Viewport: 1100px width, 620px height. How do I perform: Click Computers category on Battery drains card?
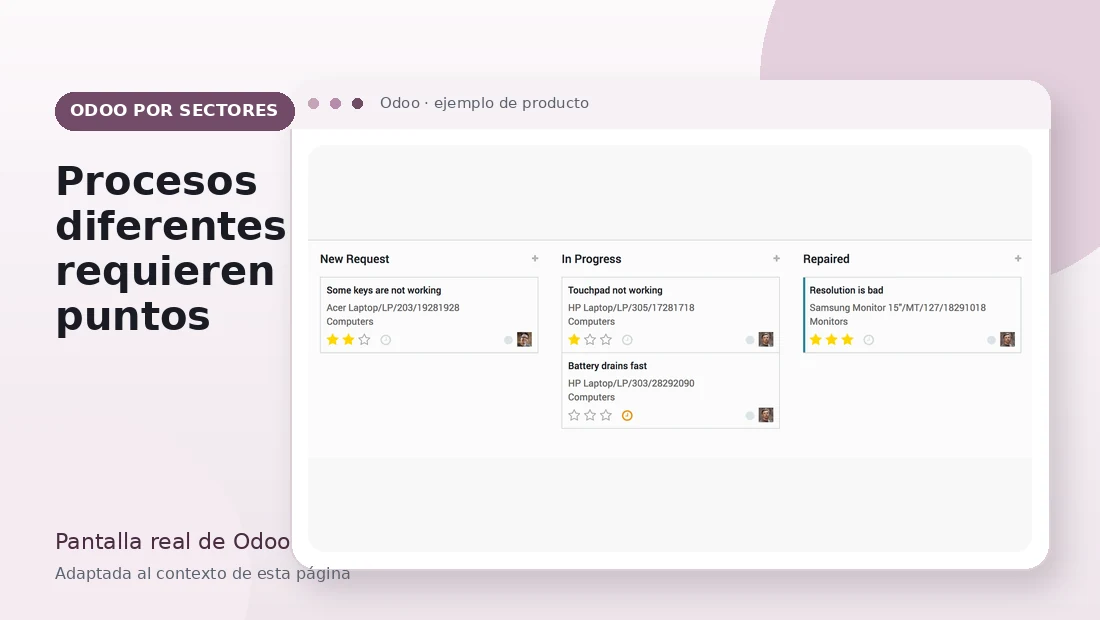(x=591, y=397)
